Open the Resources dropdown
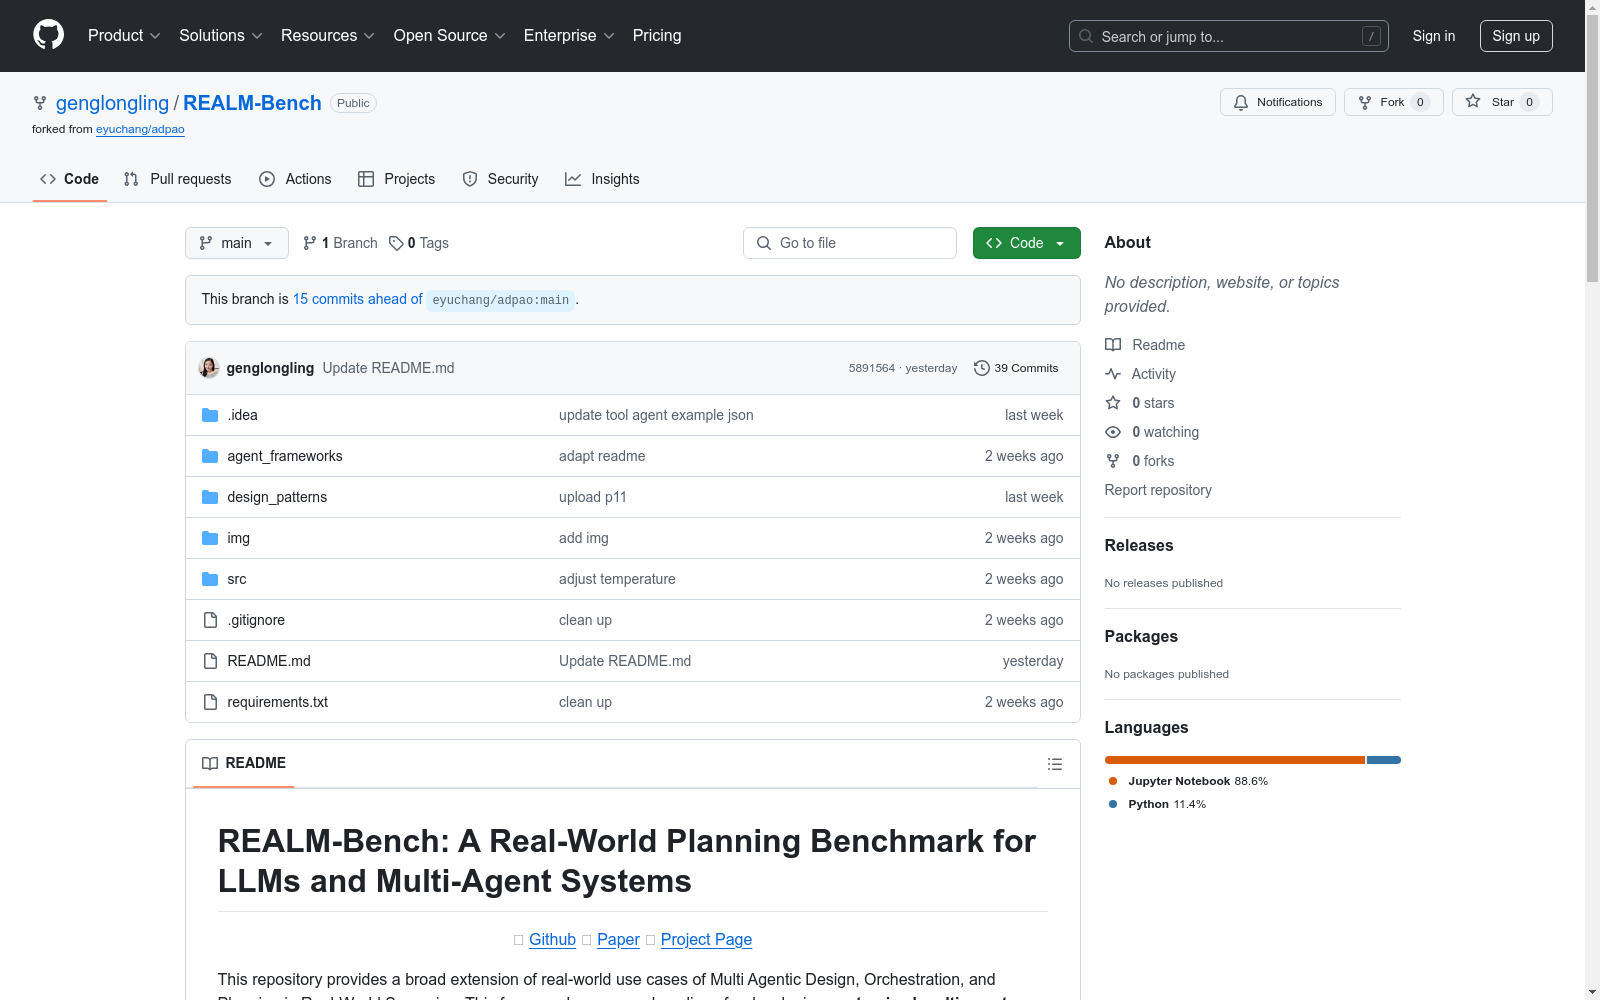This screenshot has height=1000, width=1600. 328,36
